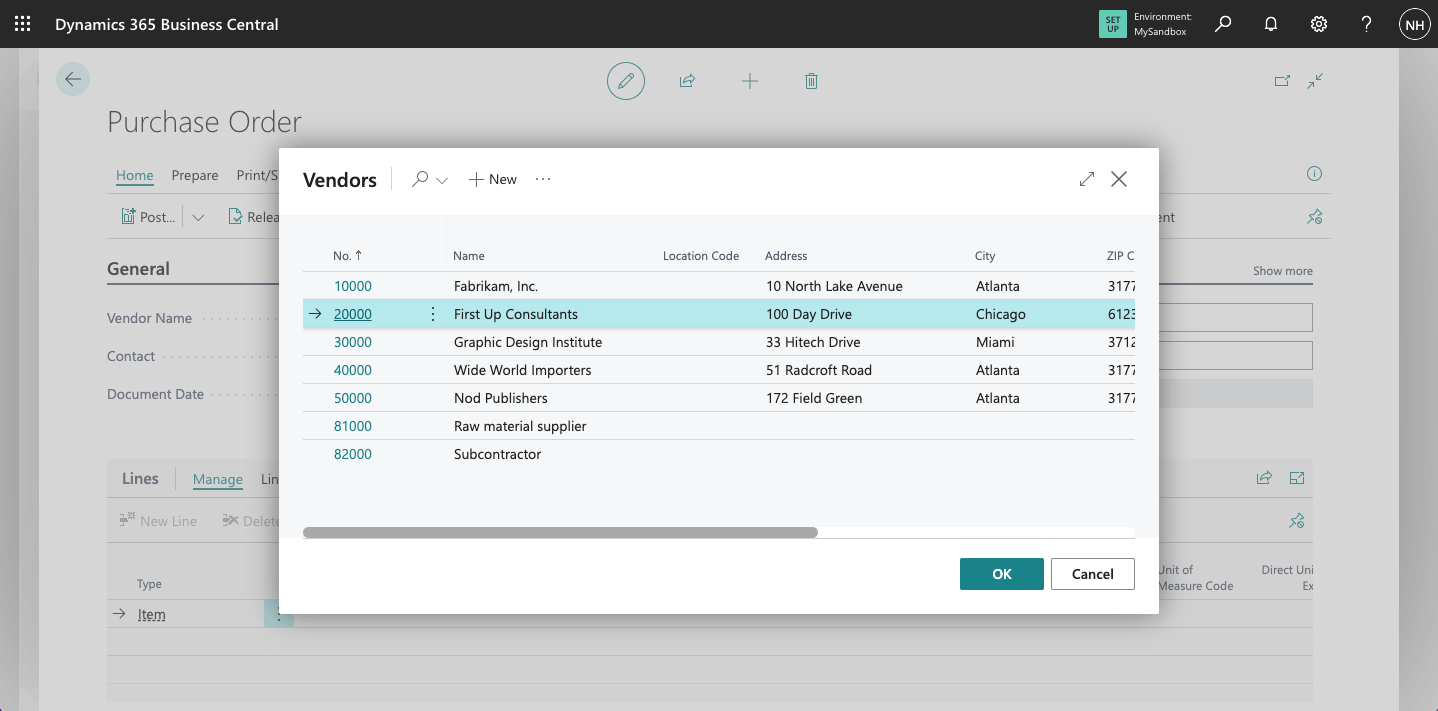Cancel the Vendors dialog

pos(1092,574)
